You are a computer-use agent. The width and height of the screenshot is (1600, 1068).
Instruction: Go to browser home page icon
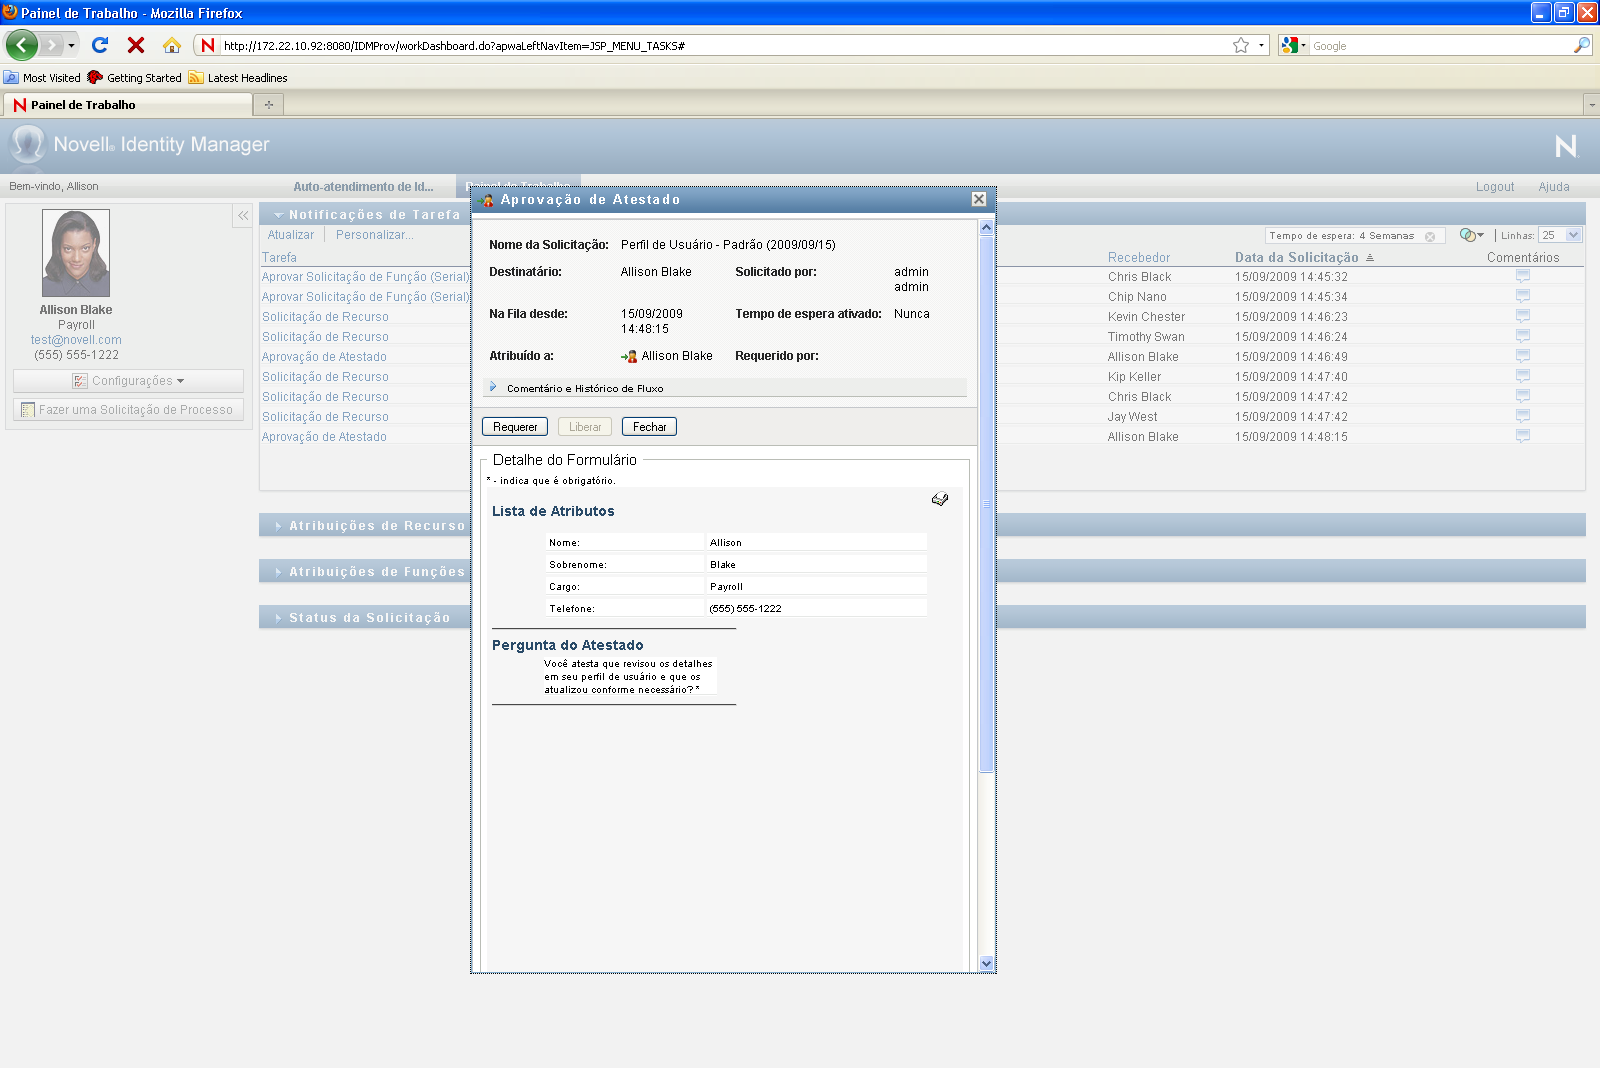pyautogui.click(x=172, y=45)
